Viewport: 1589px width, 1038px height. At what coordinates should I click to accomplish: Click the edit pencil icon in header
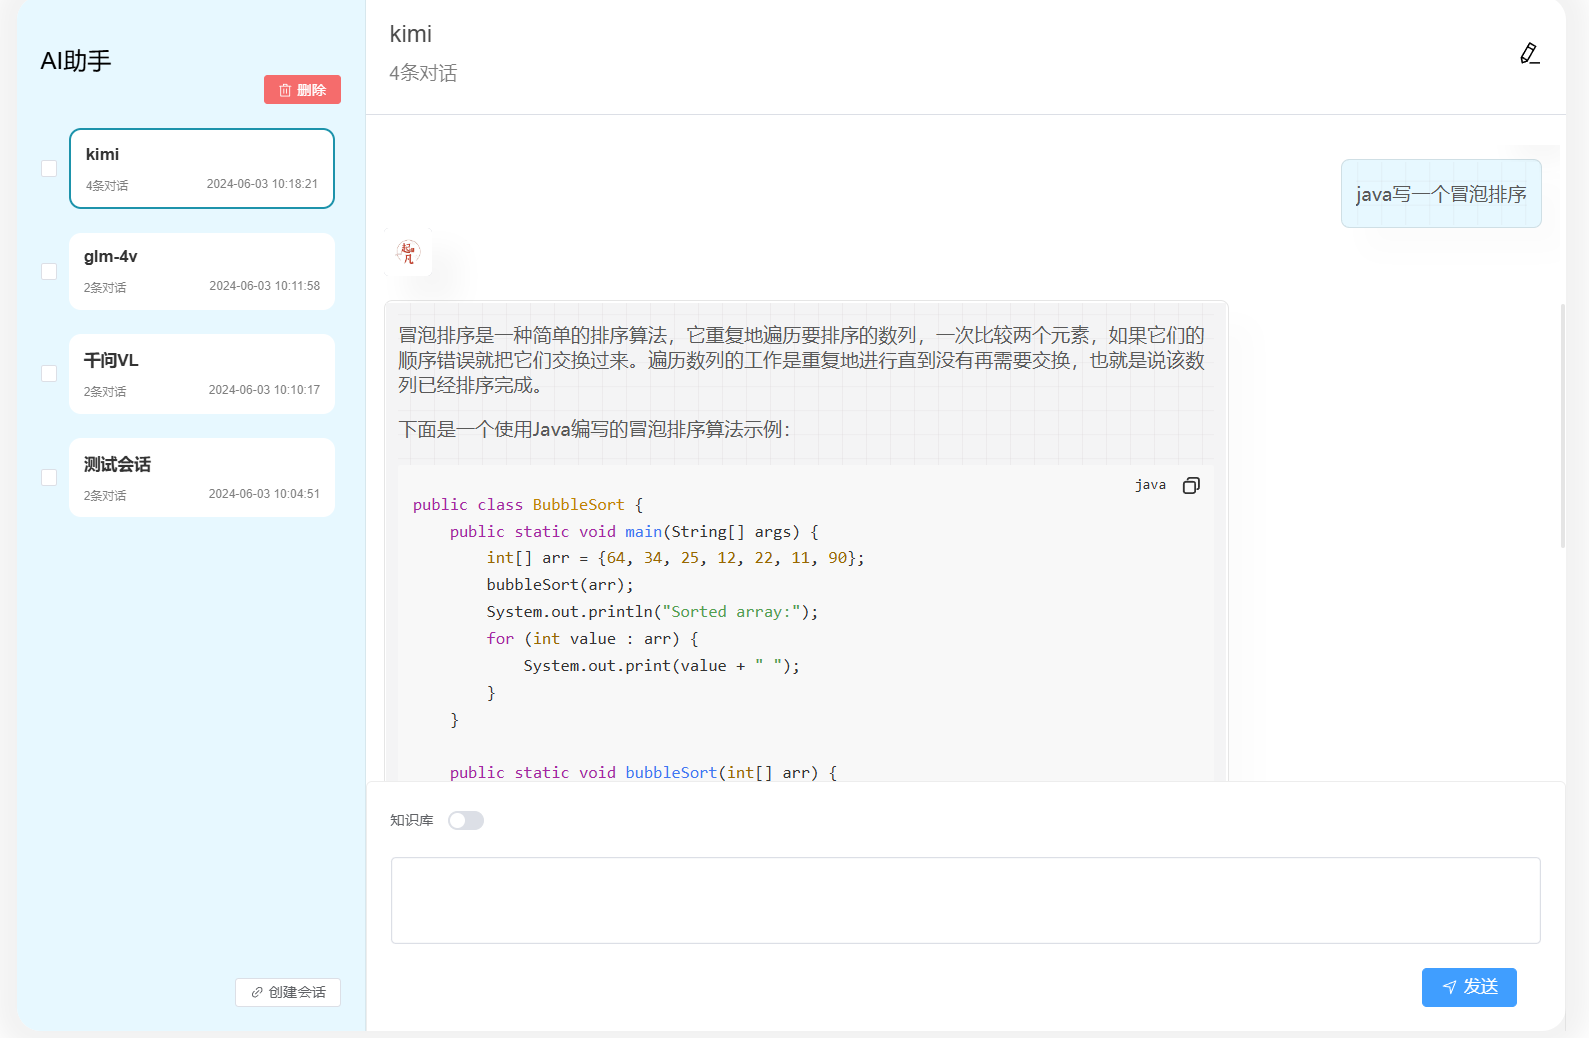click(x=1529, y=54)
